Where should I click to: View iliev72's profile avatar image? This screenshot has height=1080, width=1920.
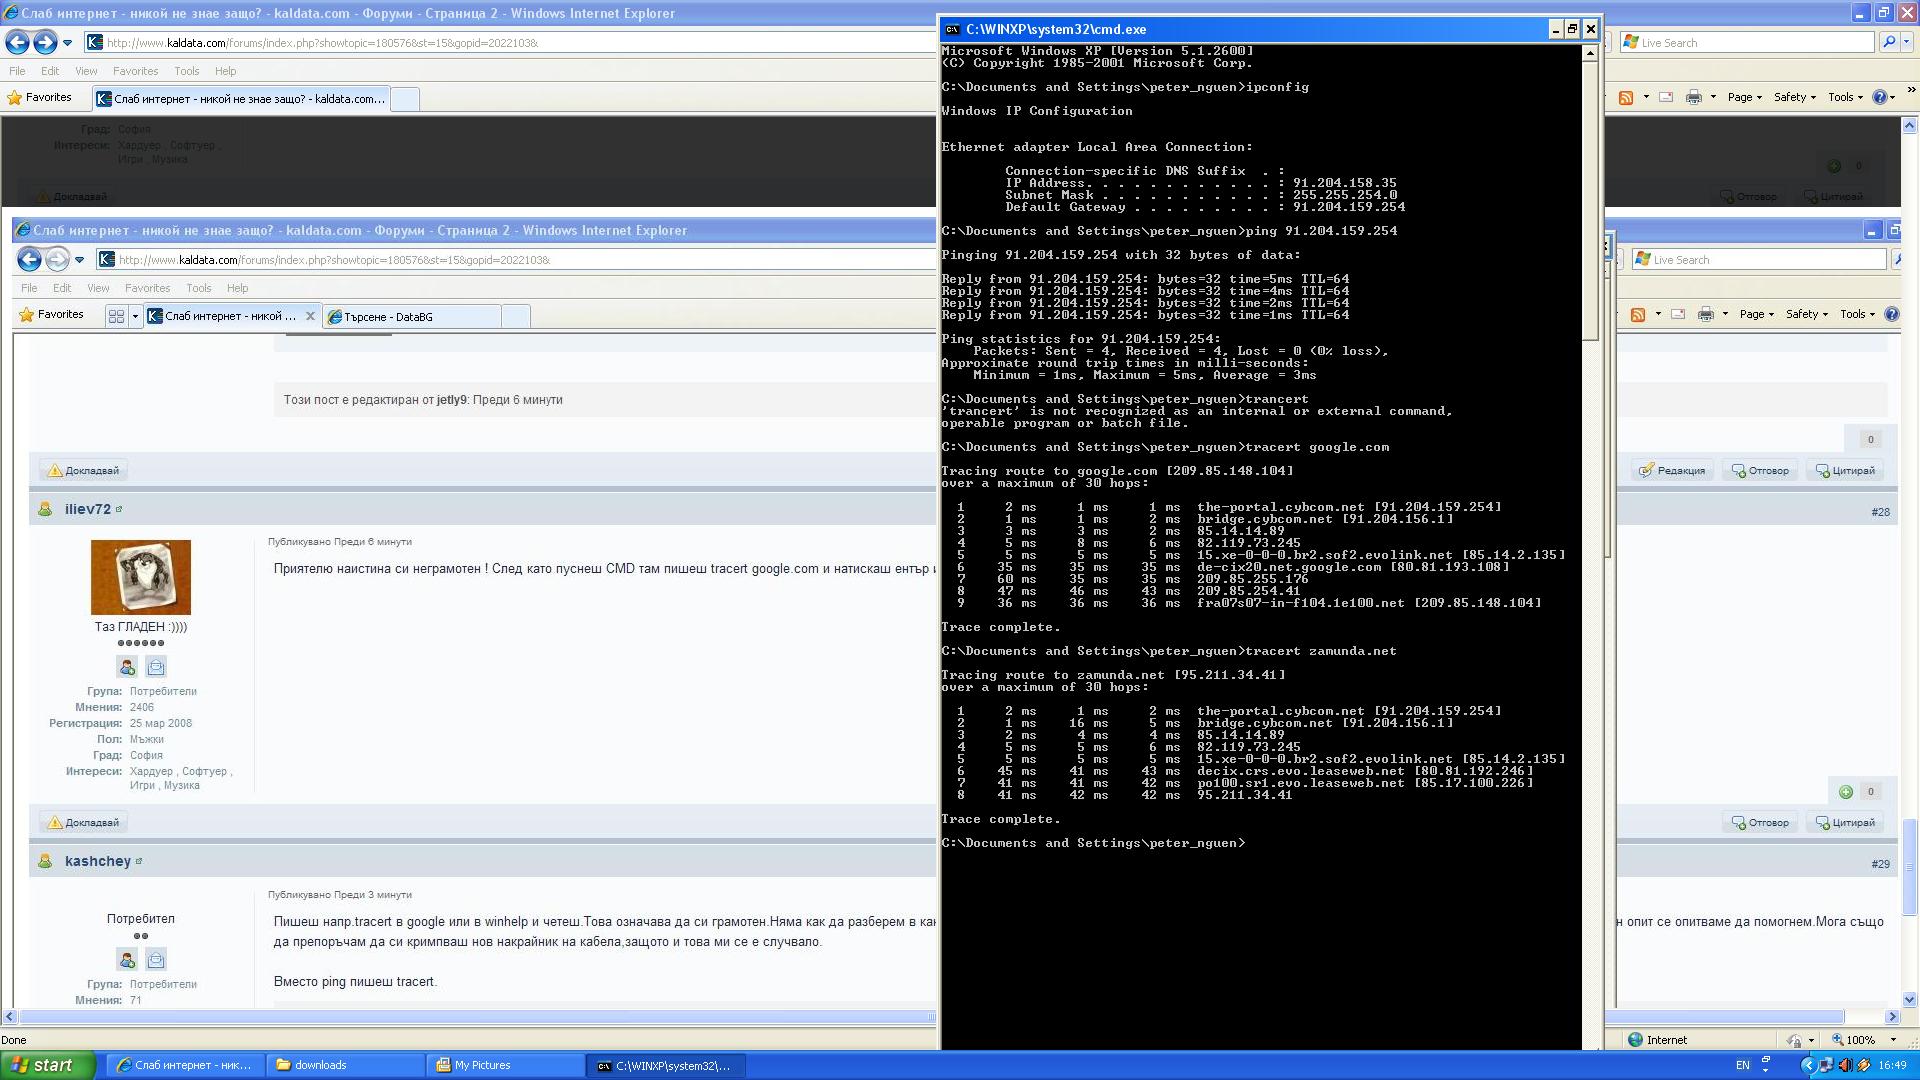pos(141,577)
